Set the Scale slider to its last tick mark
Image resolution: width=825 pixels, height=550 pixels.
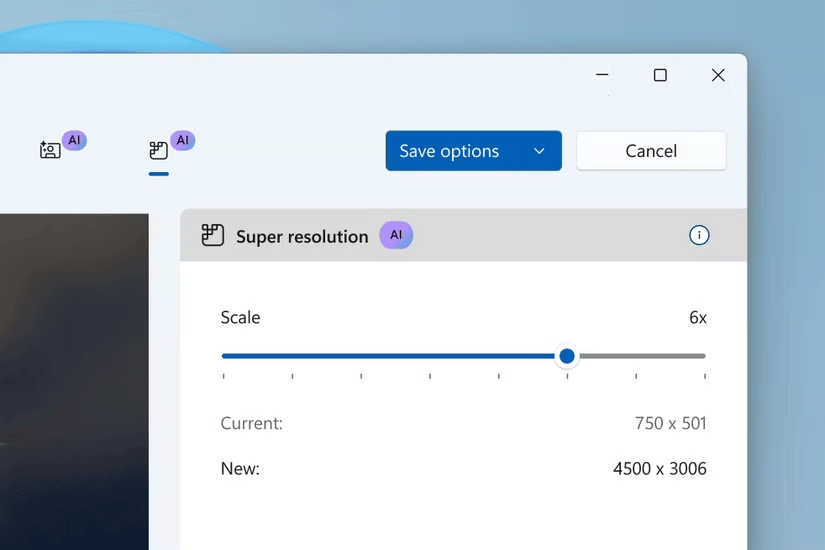tap(704, 356)
